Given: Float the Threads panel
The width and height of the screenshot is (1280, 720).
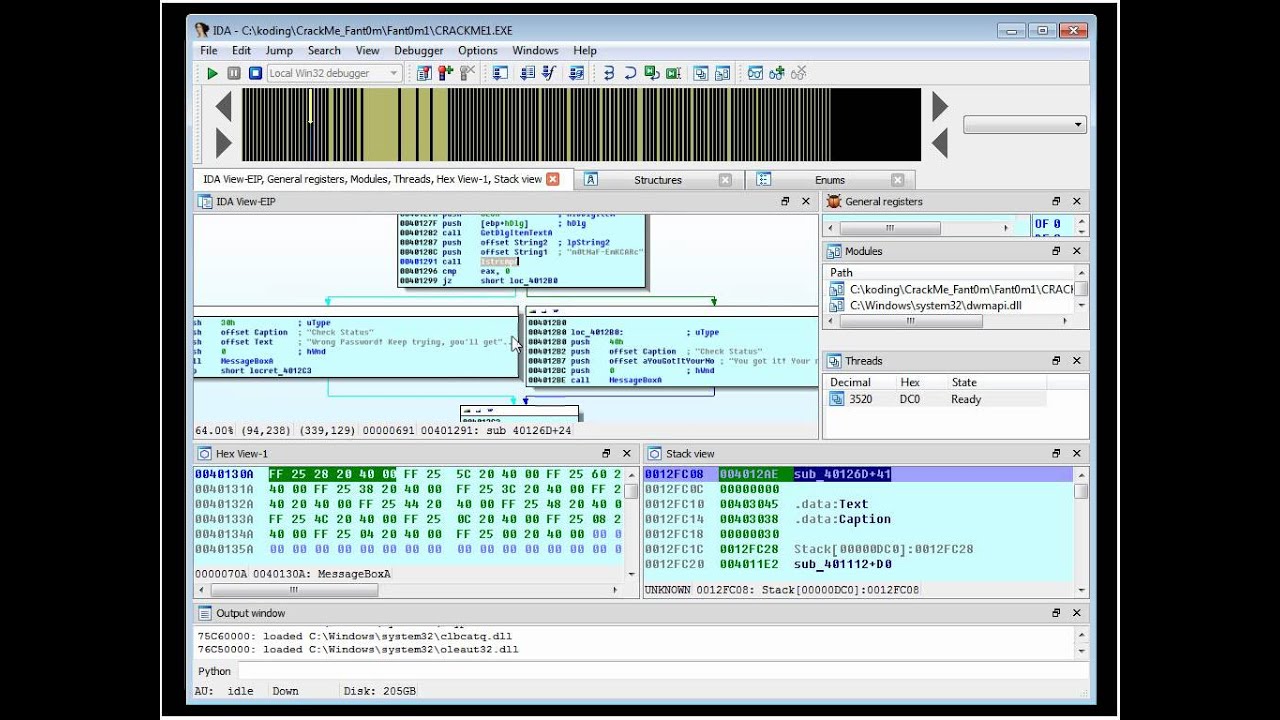Looking at the screenshot, I should [1056, 361].
